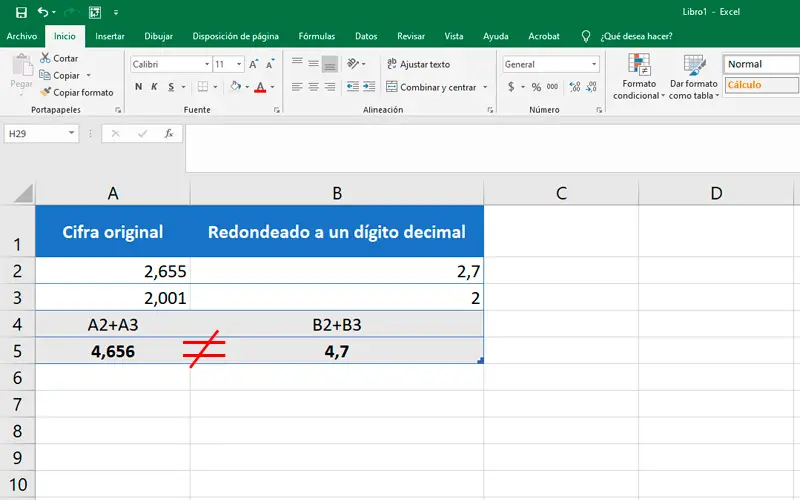Toggle italic (K) formatting
Screen dimensions: 800x500
(x=154, y=87)
